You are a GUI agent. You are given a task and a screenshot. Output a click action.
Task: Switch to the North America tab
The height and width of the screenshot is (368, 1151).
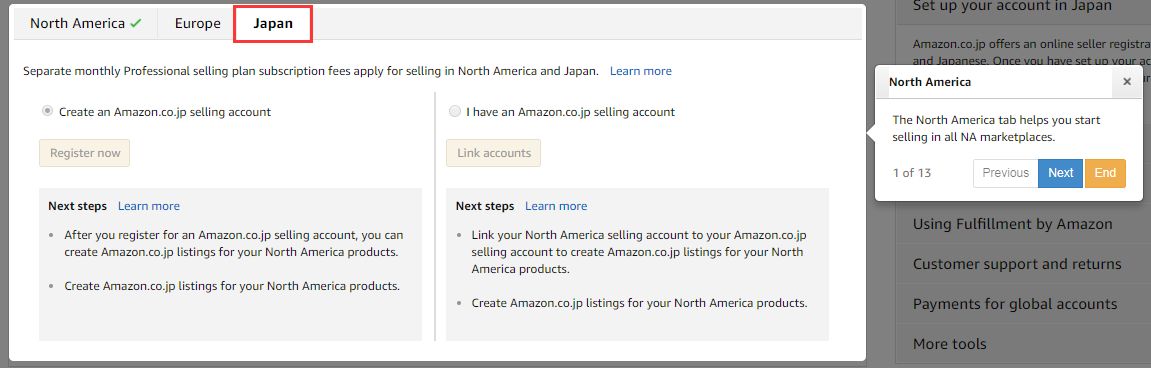[x=85, y=24]
